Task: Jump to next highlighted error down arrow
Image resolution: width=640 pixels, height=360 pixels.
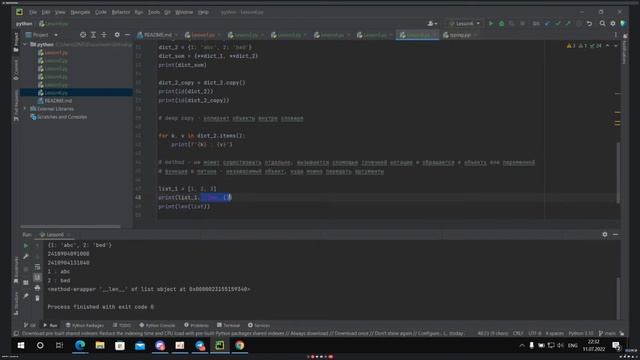Action: click(616, 46)
